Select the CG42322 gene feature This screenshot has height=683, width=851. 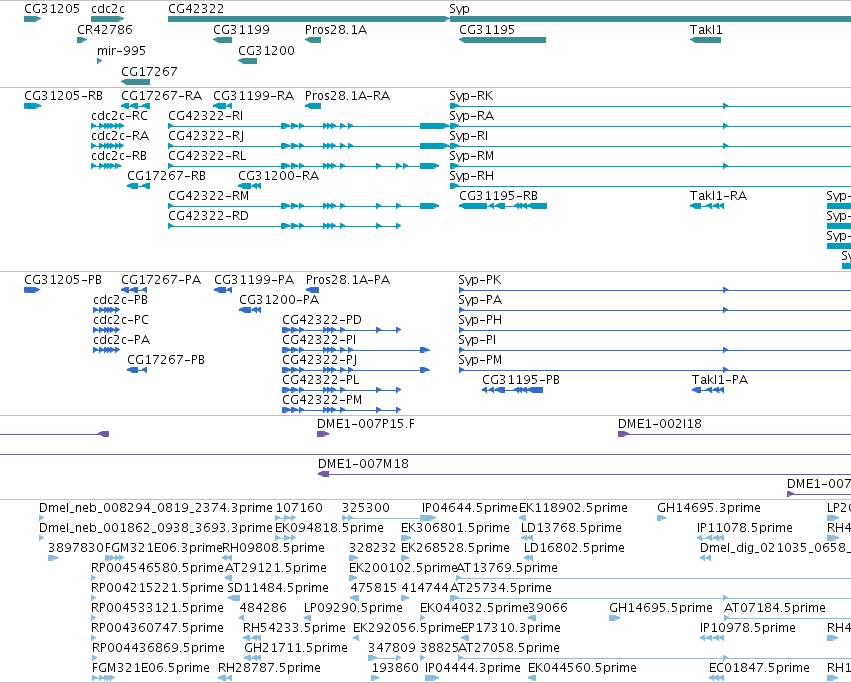click(x=308, y=19)
